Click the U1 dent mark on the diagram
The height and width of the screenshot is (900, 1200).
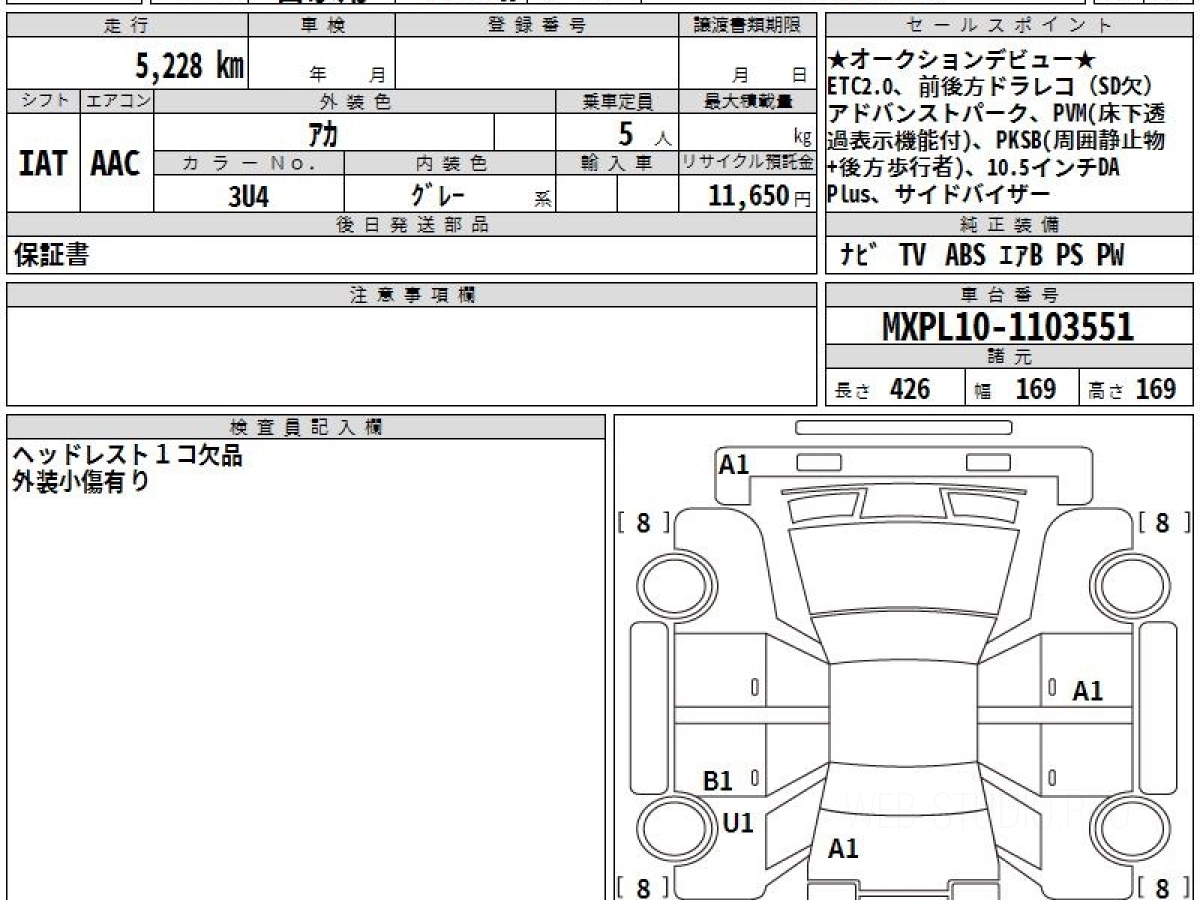(x=738, y=823)
